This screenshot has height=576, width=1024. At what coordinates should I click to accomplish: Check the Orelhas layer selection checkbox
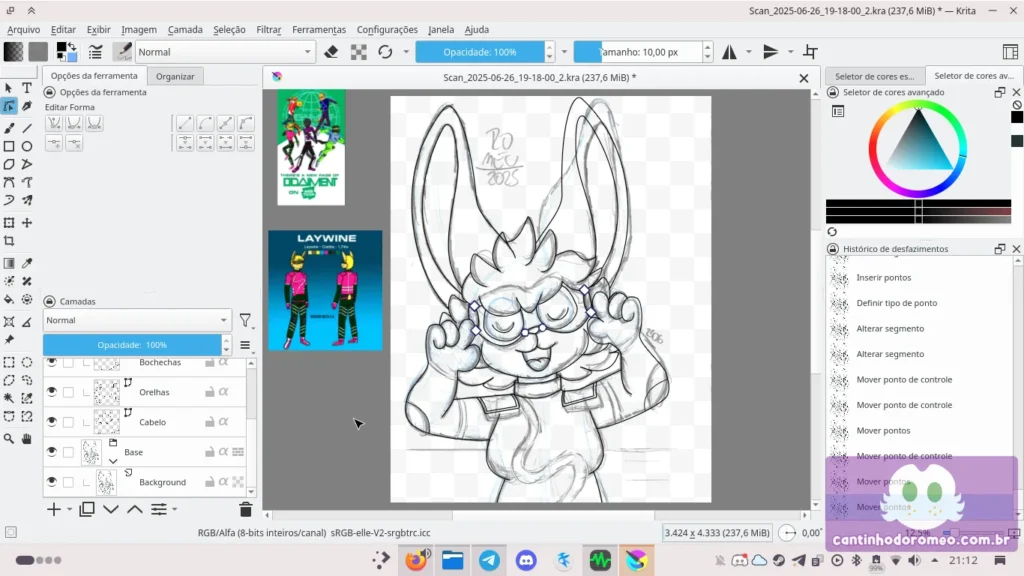tap(69, 392)
